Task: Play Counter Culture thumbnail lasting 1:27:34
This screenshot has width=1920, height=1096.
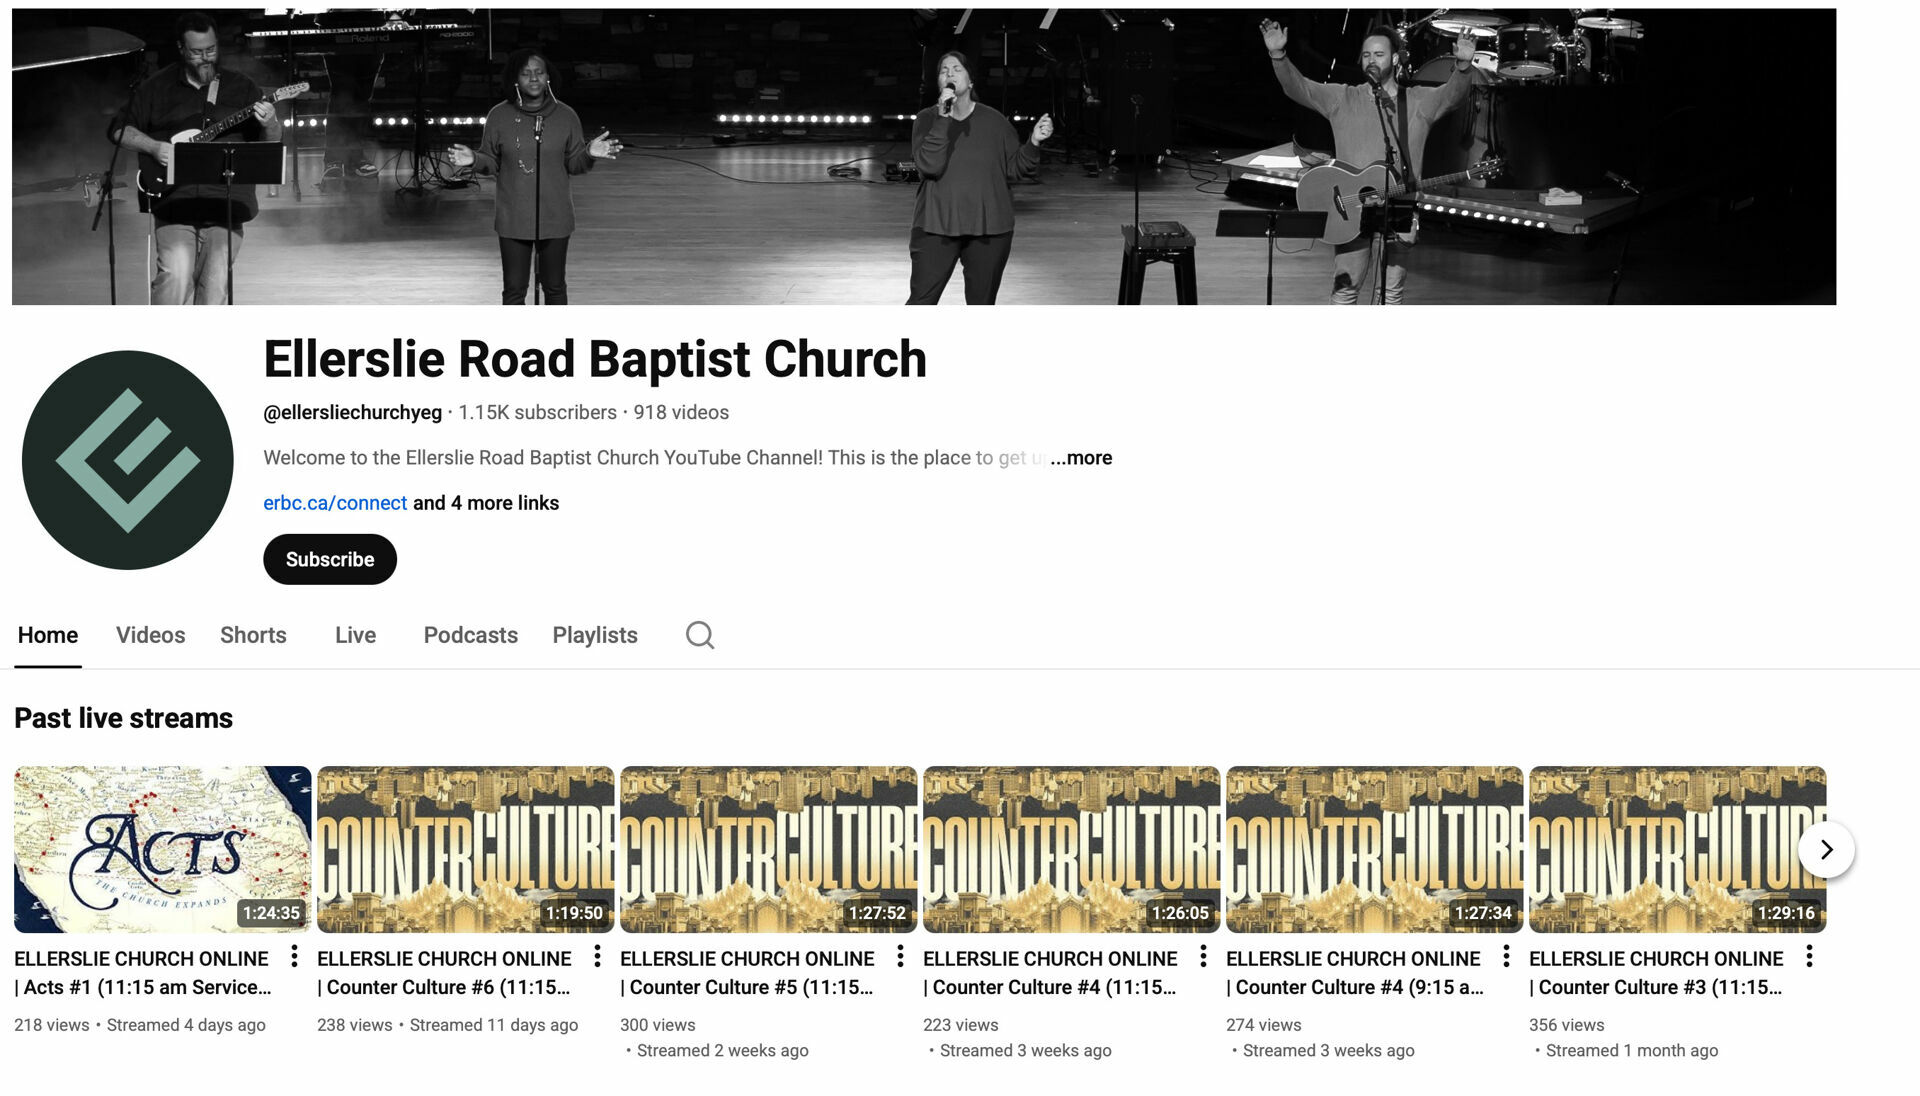Action: point(1374,849)
